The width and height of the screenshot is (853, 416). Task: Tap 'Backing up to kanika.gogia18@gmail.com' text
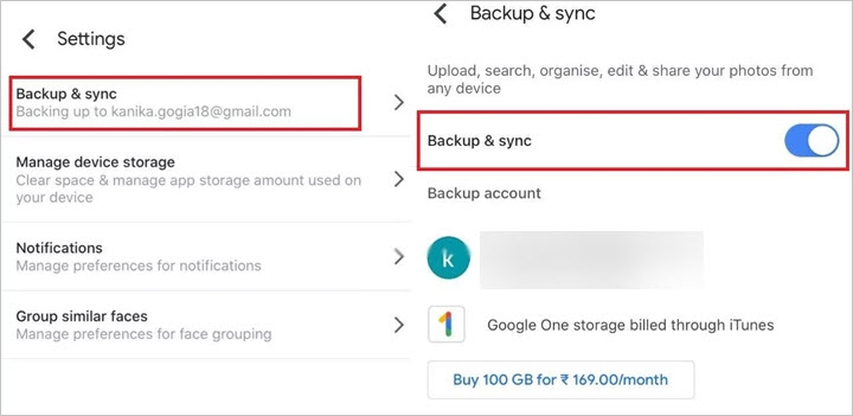[153, 112]
